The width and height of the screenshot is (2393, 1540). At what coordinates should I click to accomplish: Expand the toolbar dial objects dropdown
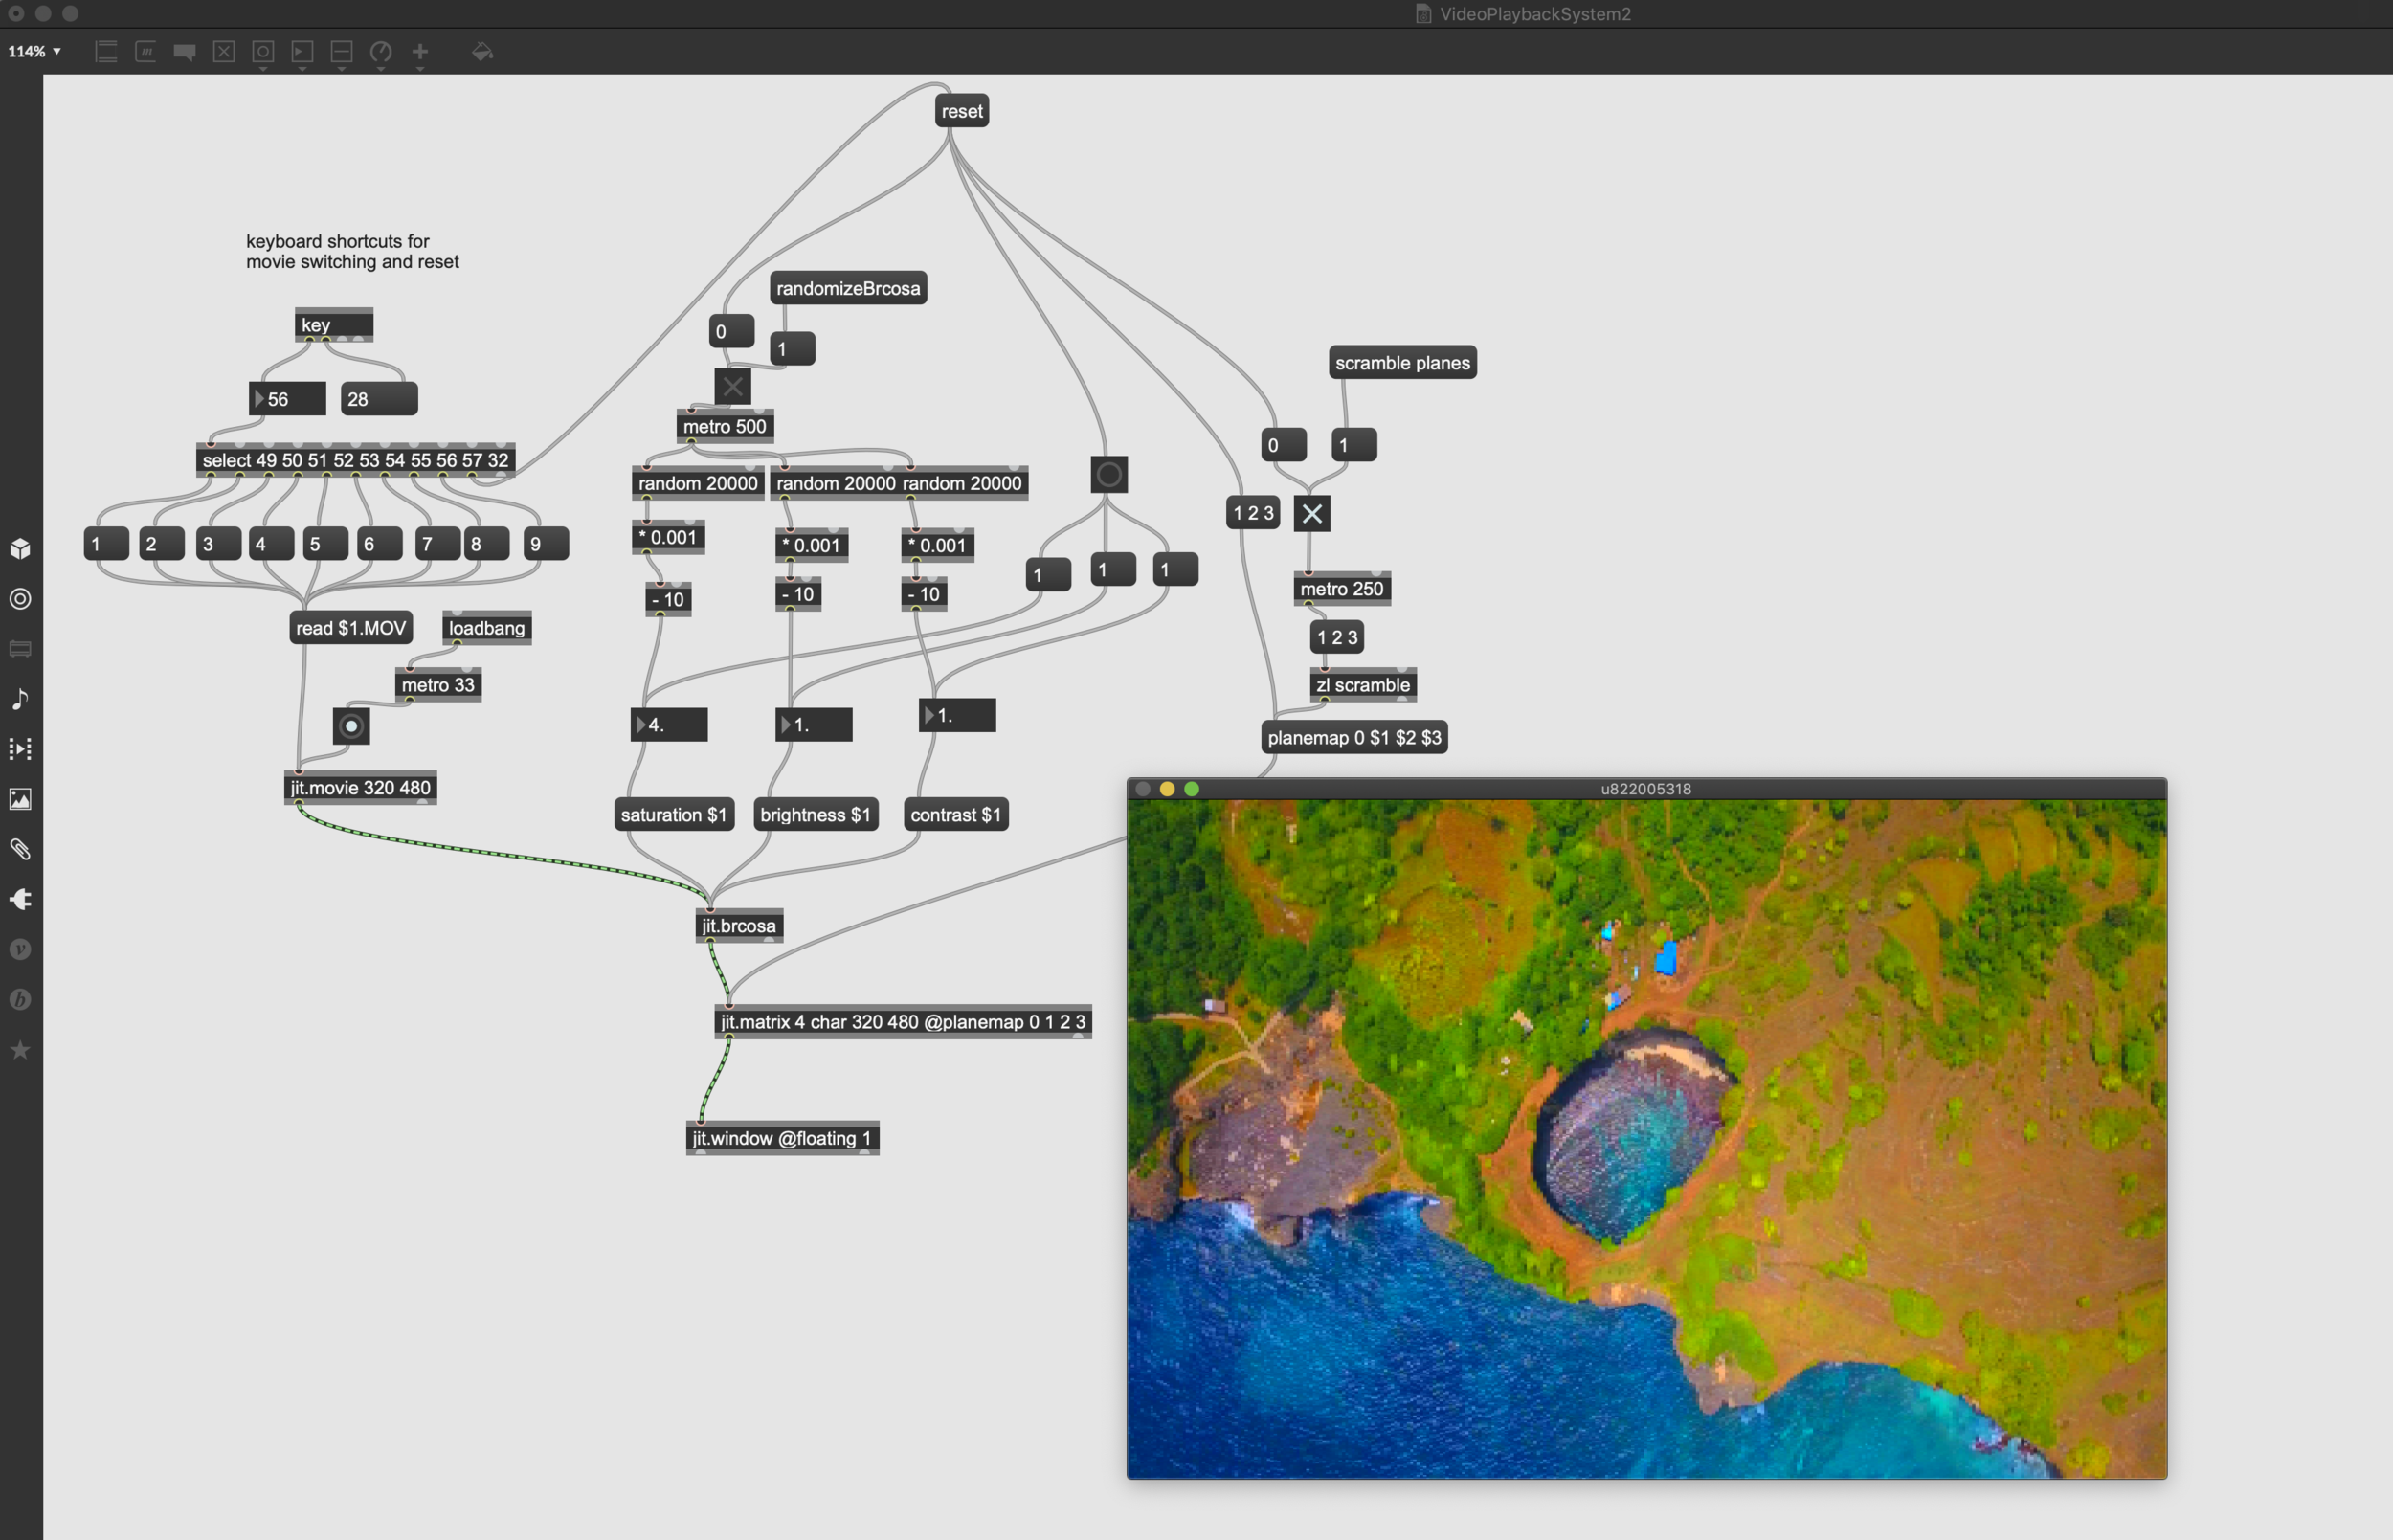click(381, 68)
